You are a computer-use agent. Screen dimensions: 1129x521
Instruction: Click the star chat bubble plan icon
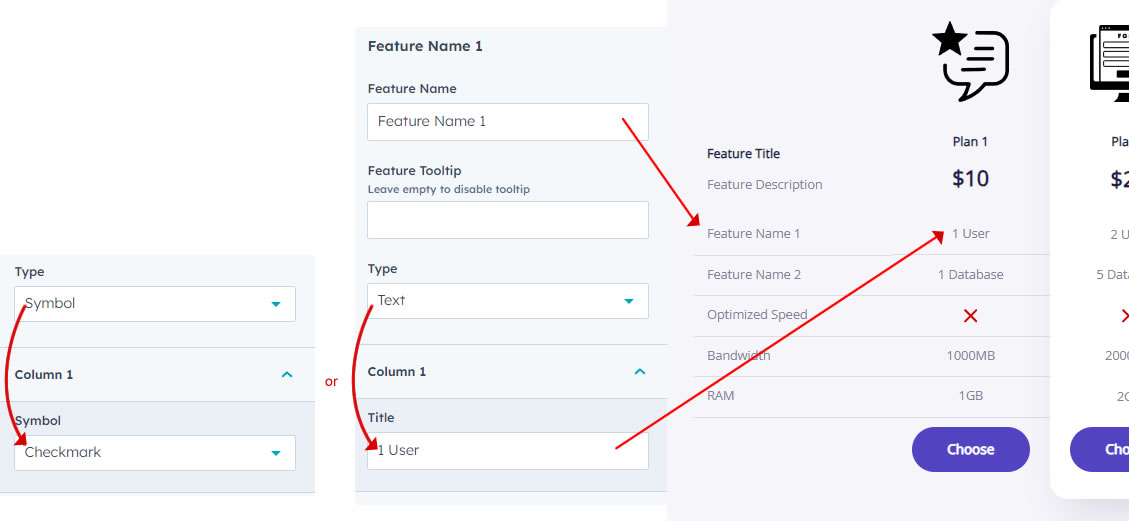click(x=970, y=62)
